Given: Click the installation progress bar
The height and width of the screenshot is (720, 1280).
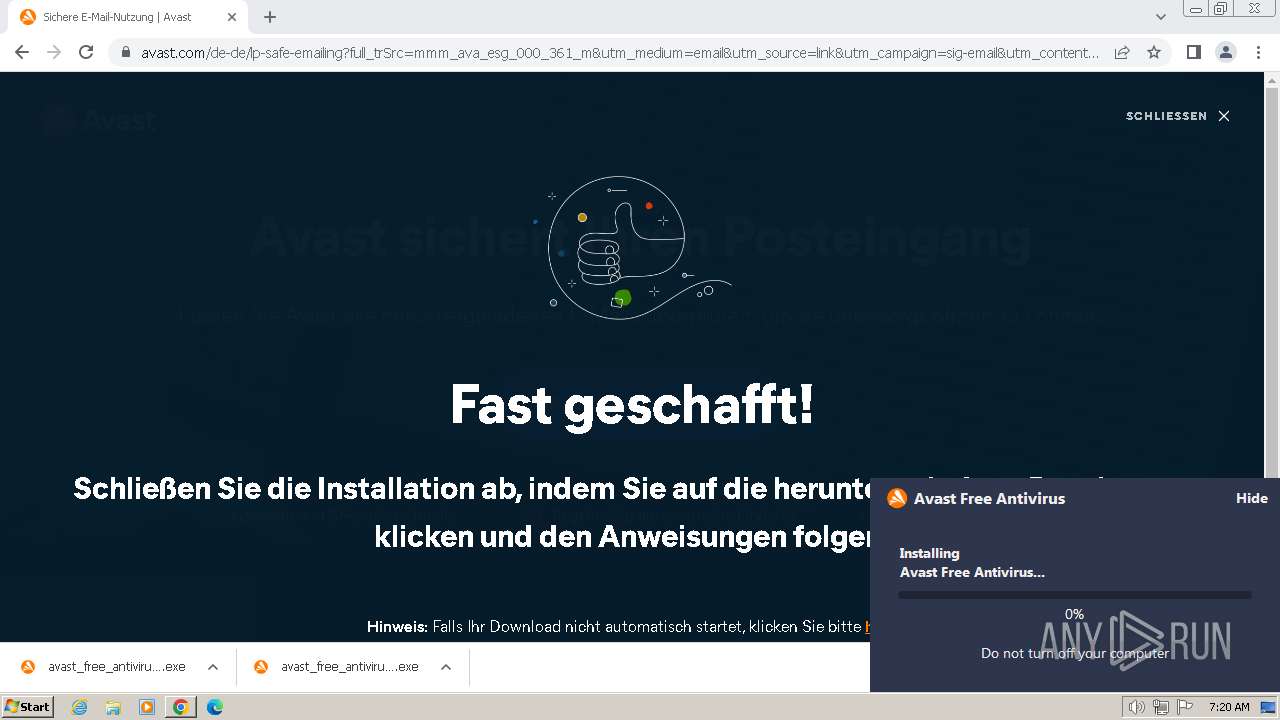Looking at the screenshot, I should coord(1075,595).
